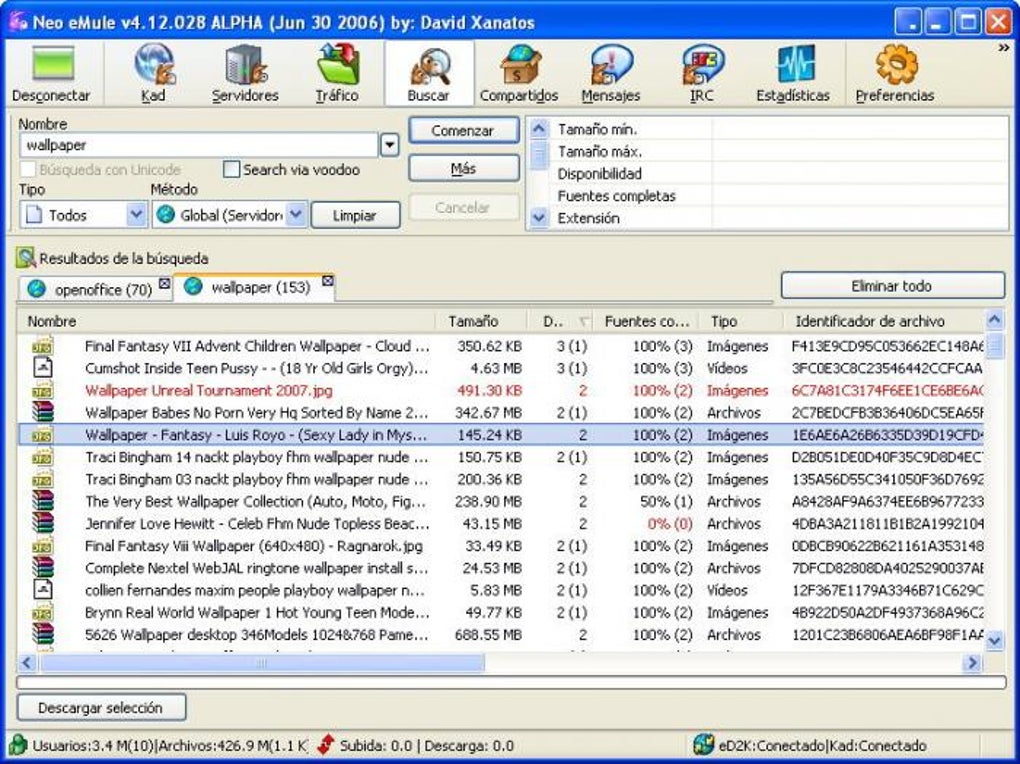Click the Fuentes completas filter row
This screenshot has height=764, width=1020.
click(x=779, y=196)
